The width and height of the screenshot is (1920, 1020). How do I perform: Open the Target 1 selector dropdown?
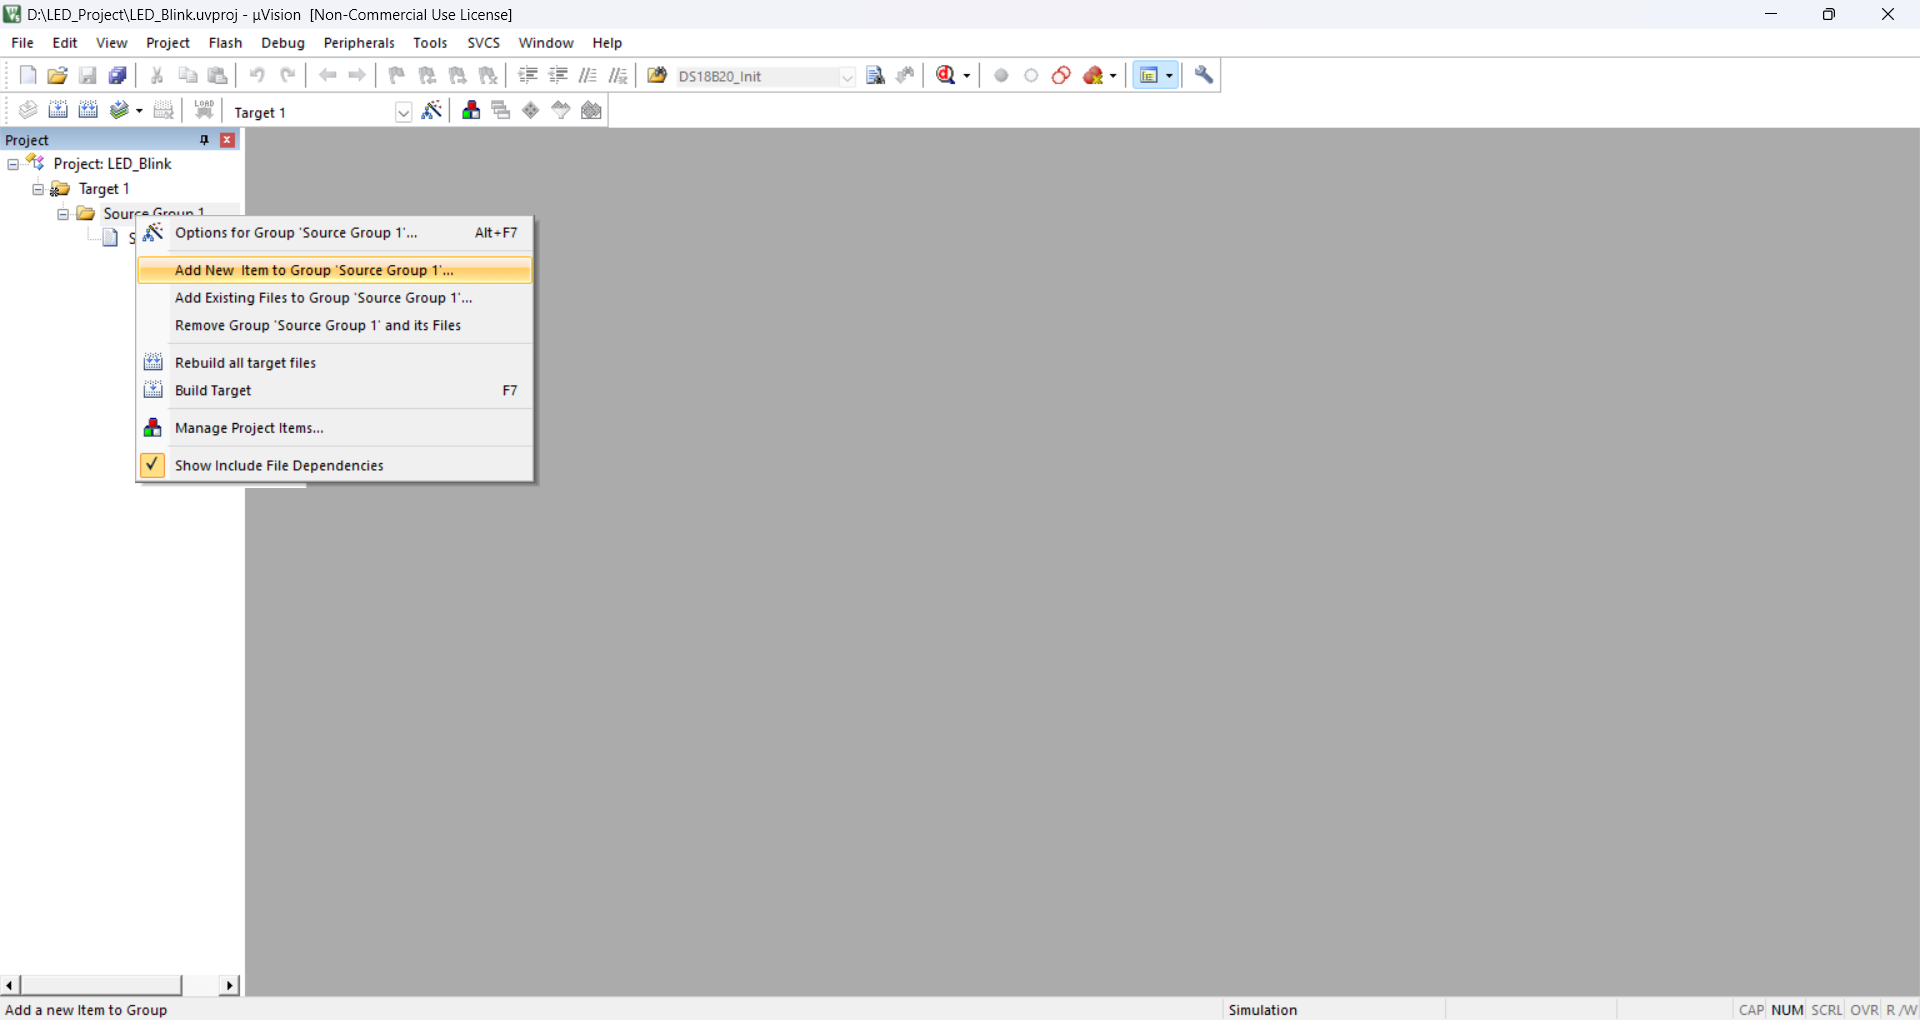click(x=403, y=112)
